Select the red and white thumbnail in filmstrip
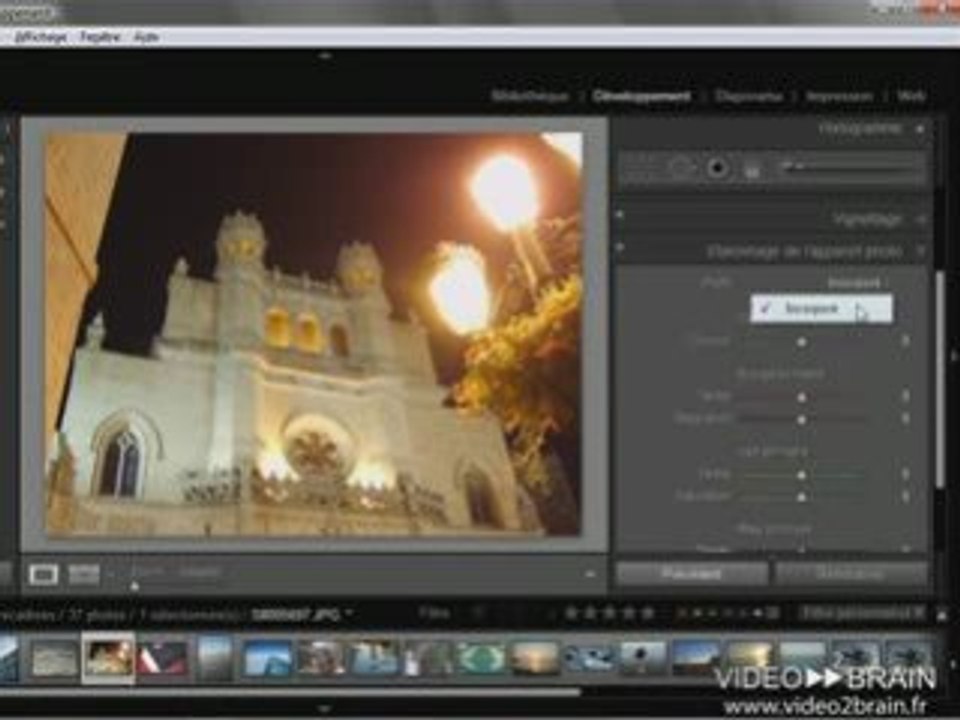960x720 pixels. pos(163,659)
